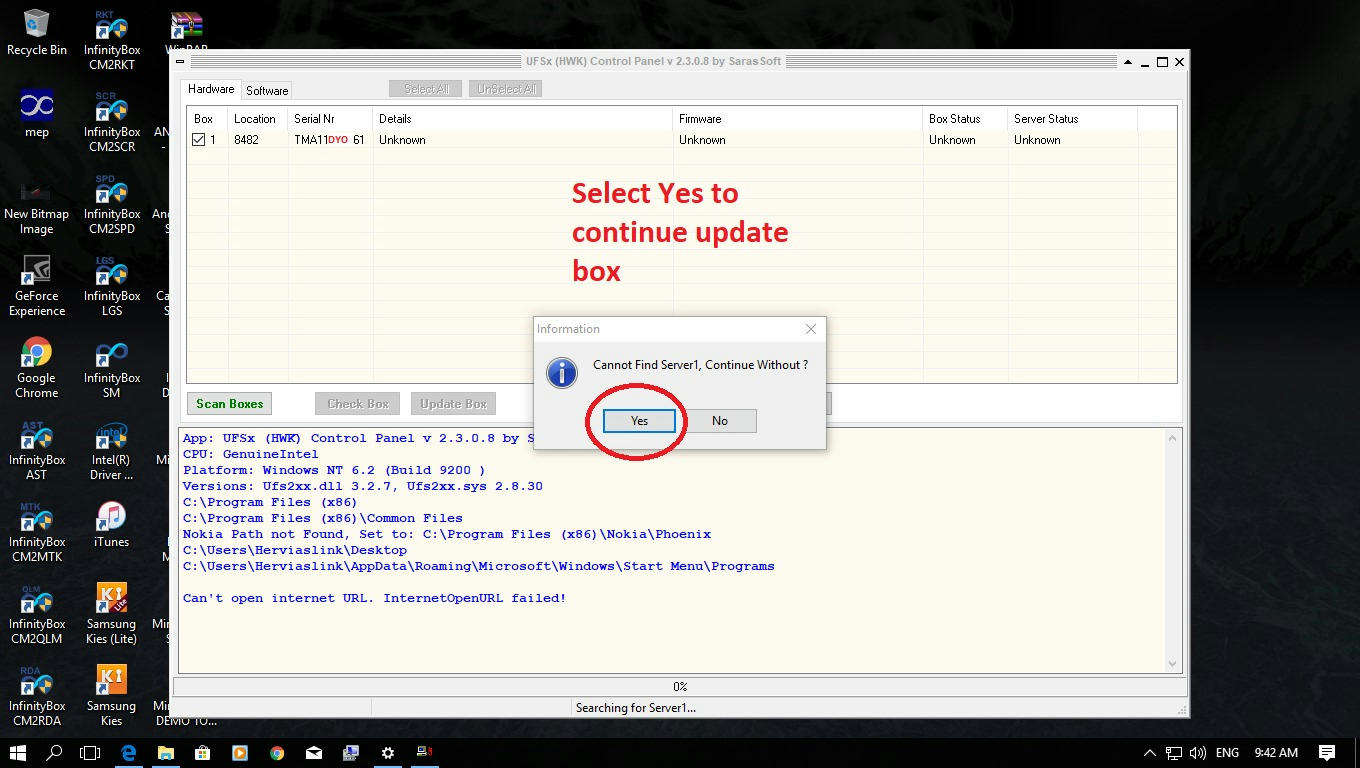This screenshot has width=1360, height=768.
Task: Click the Serial Nr column header
Action: [x=330, y=119]
